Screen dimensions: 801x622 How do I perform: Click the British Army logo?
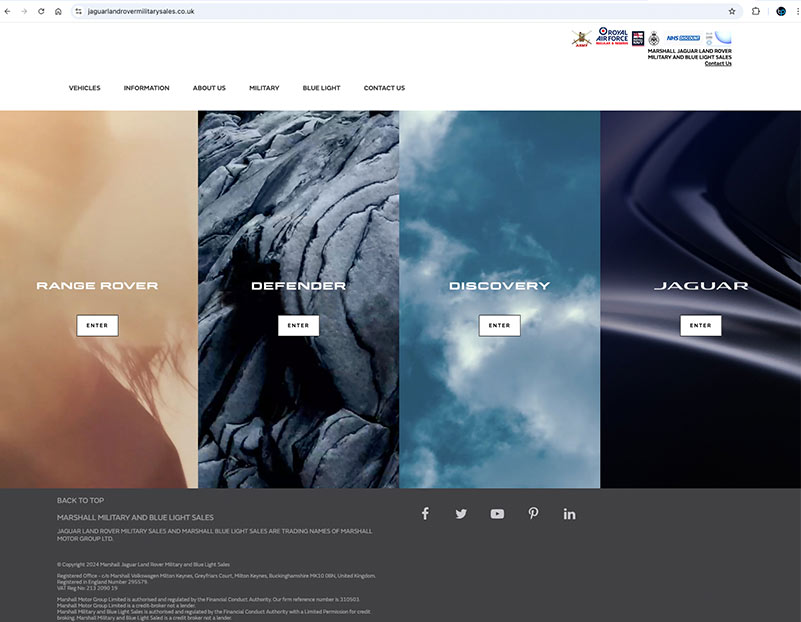point(581,39)
